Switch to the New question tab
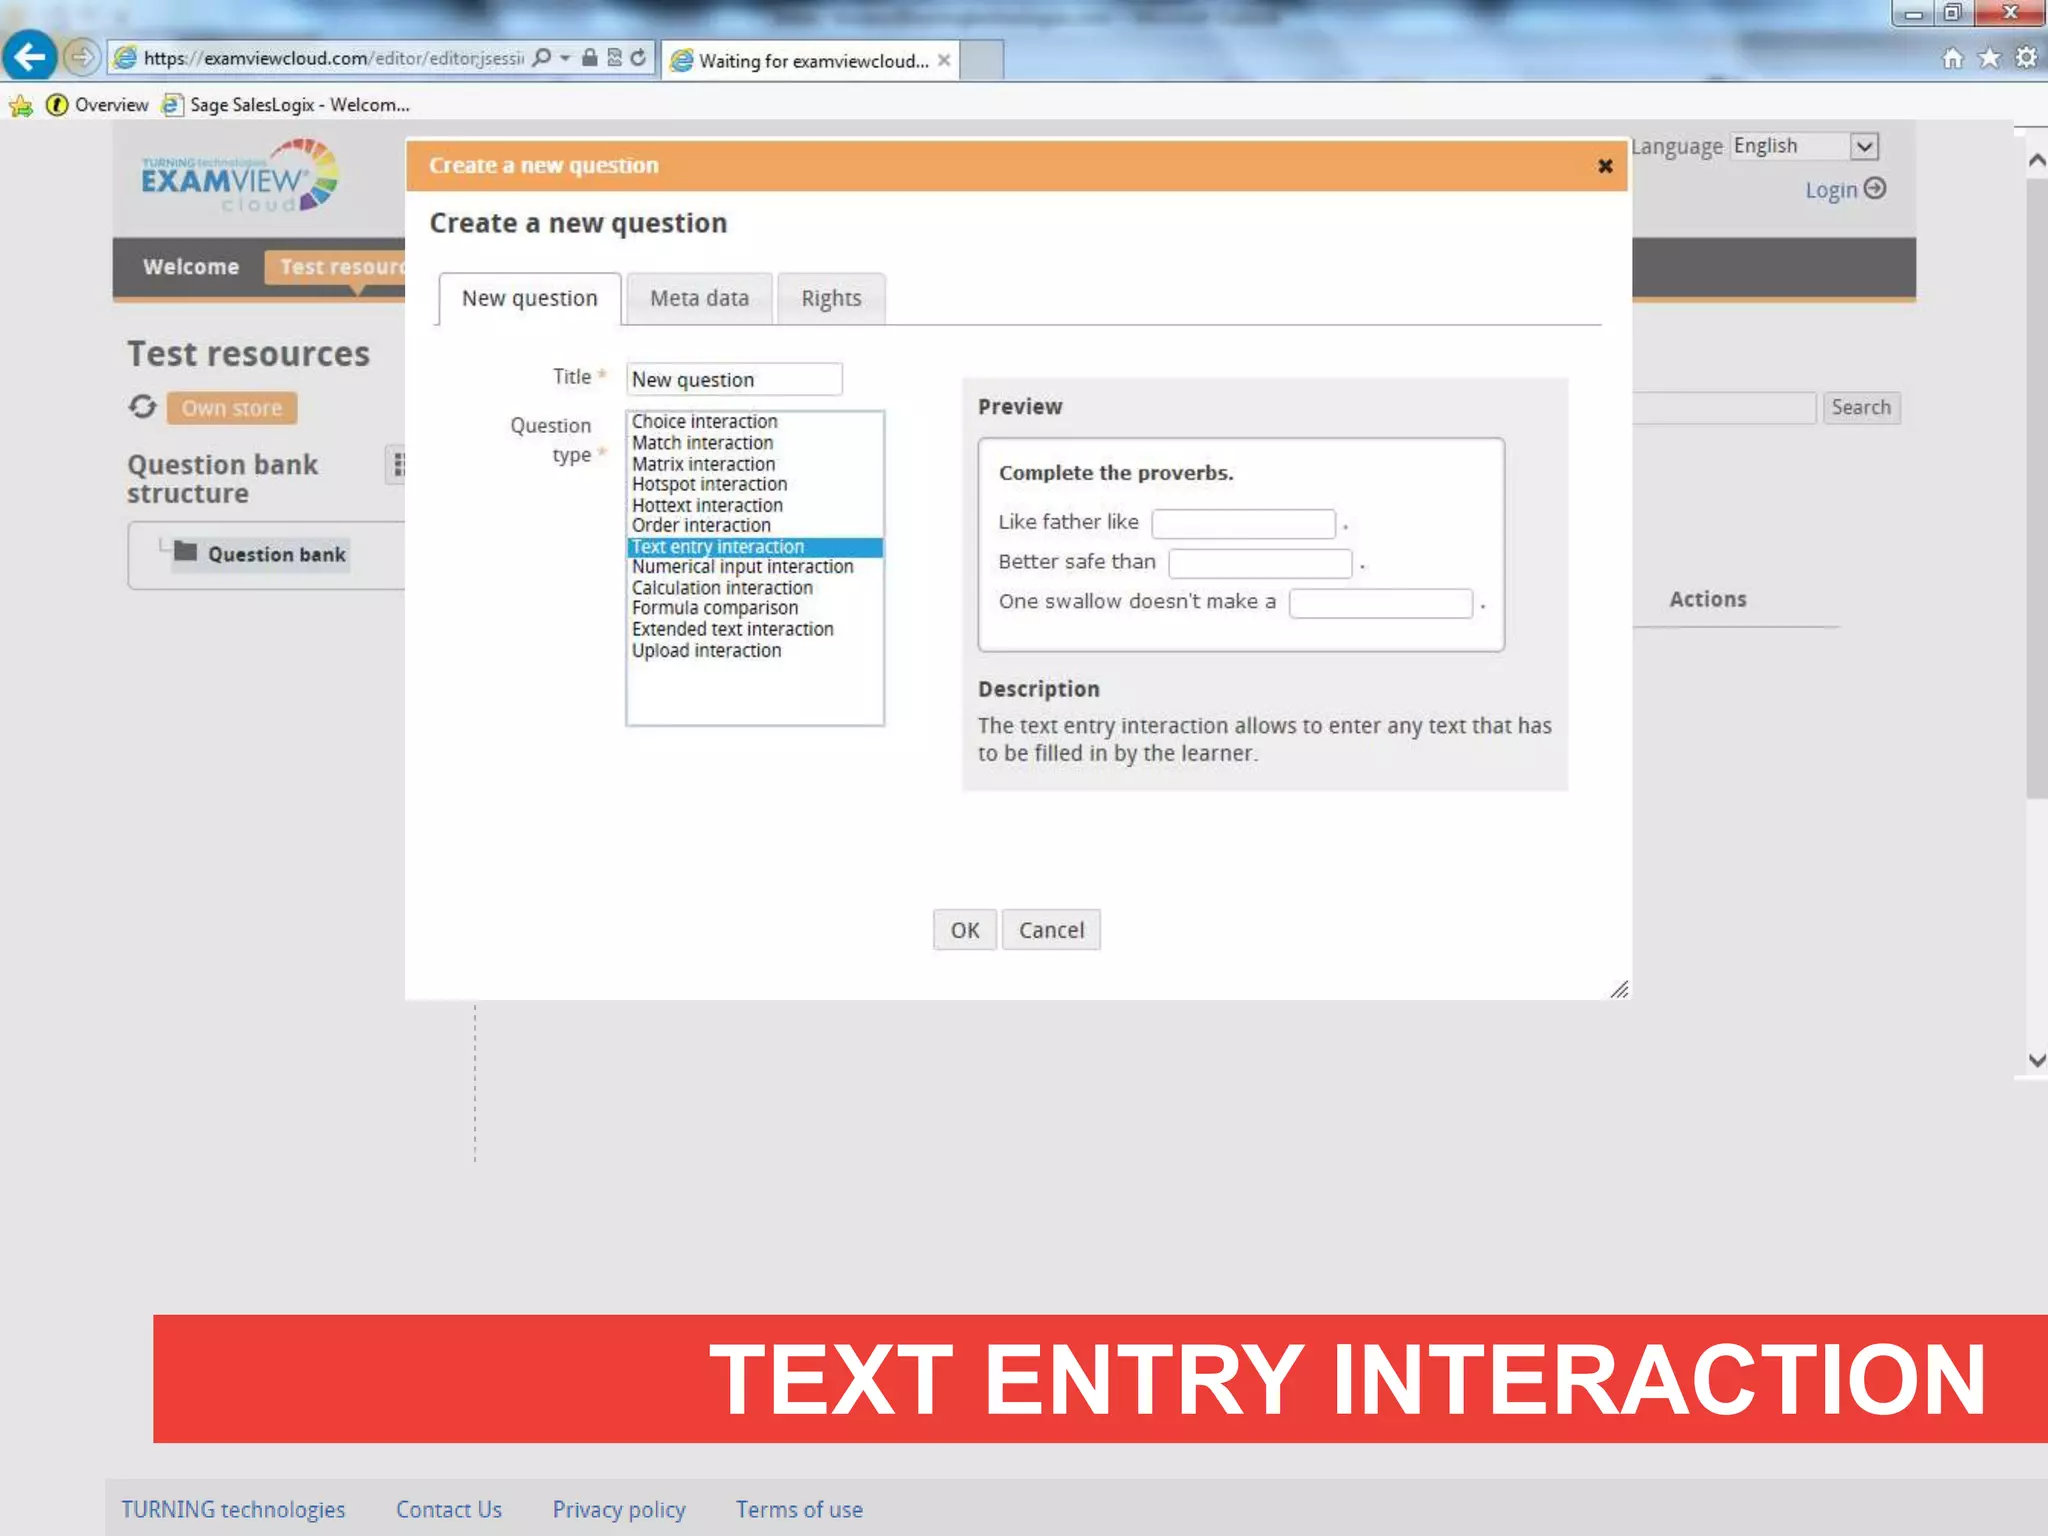This screenshot has height=1536, width=2048. coord(529,298)
